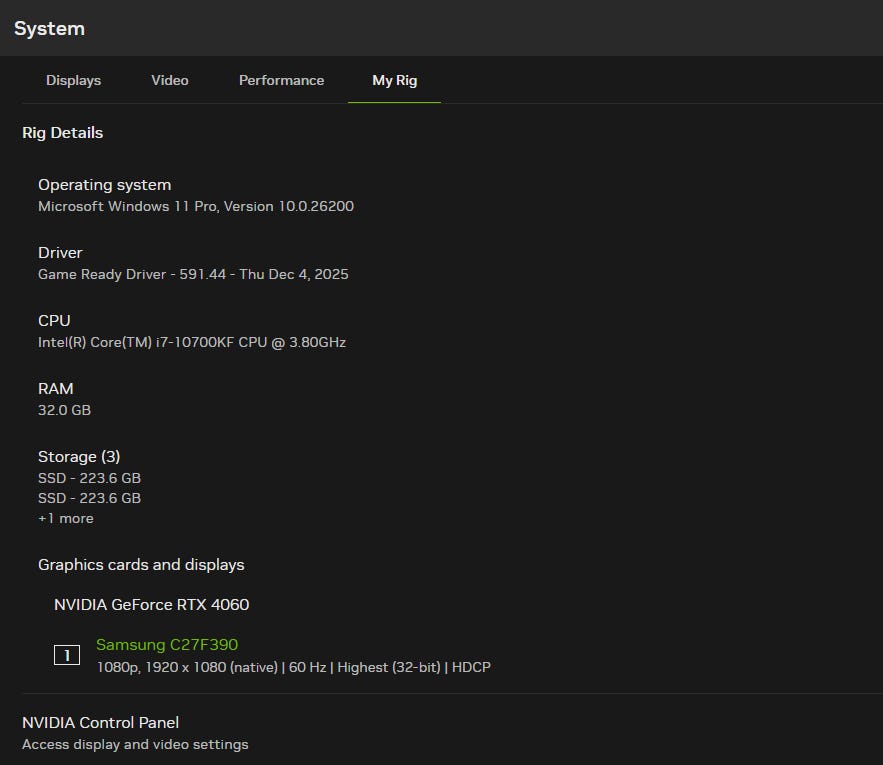Select 'NVIDIA GeForce RTX 4060' text
This screenshot has width=883, height=765.
tap(151, 604)
